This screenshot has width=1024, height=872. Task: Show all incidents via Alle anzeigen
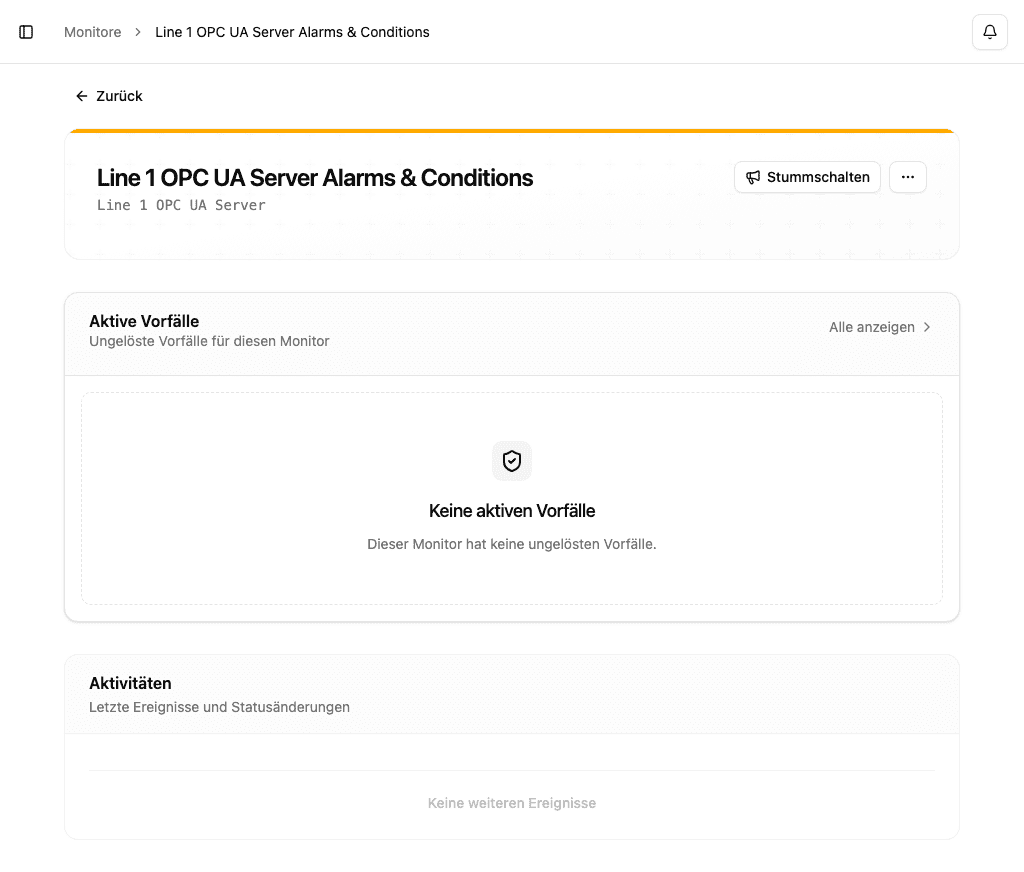point(880,327)
